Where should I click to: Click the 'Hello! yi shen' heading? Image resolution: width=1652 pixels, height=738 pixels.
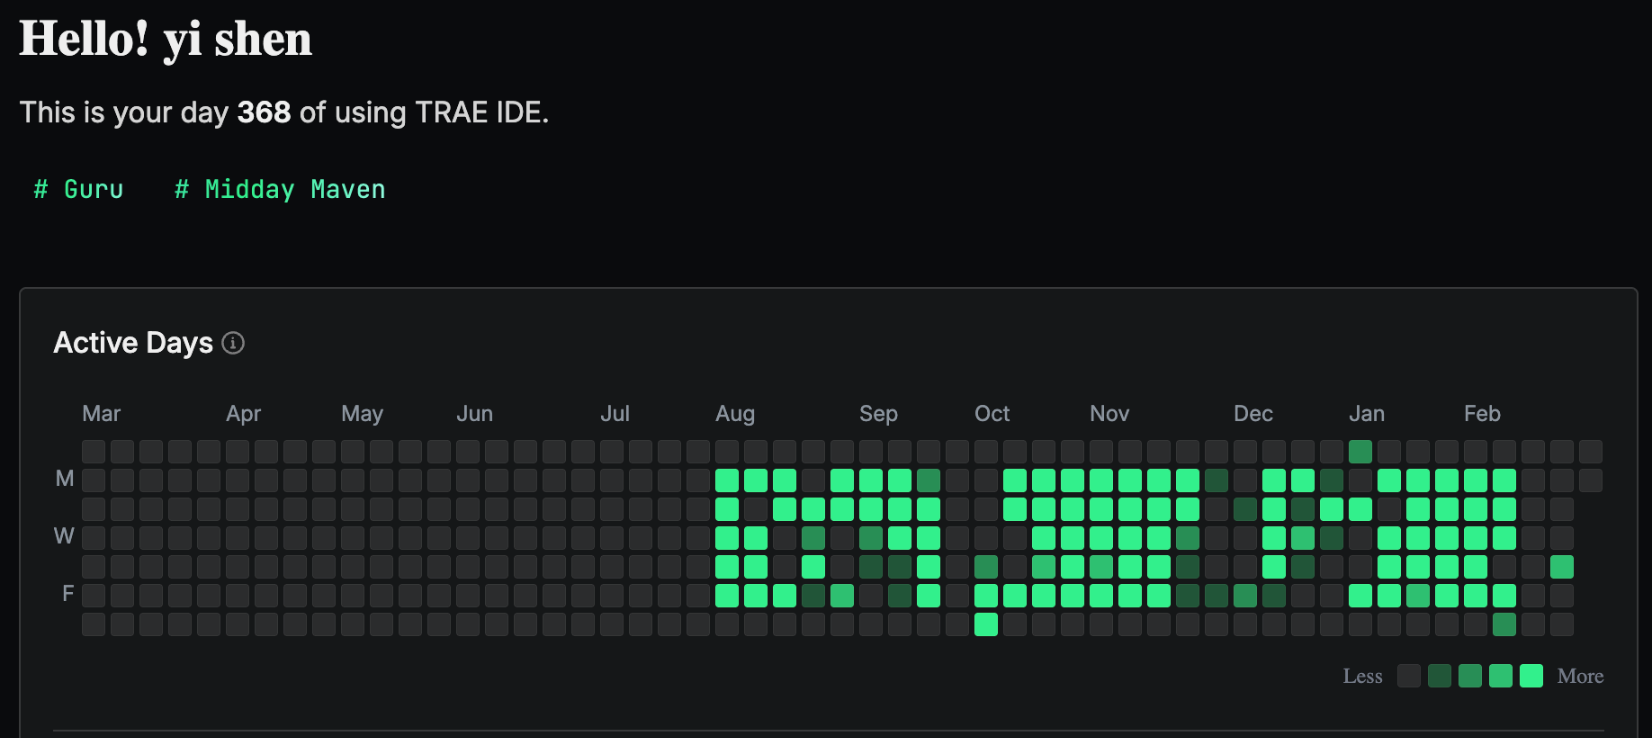pyautogui.click(x=166, y=39)
